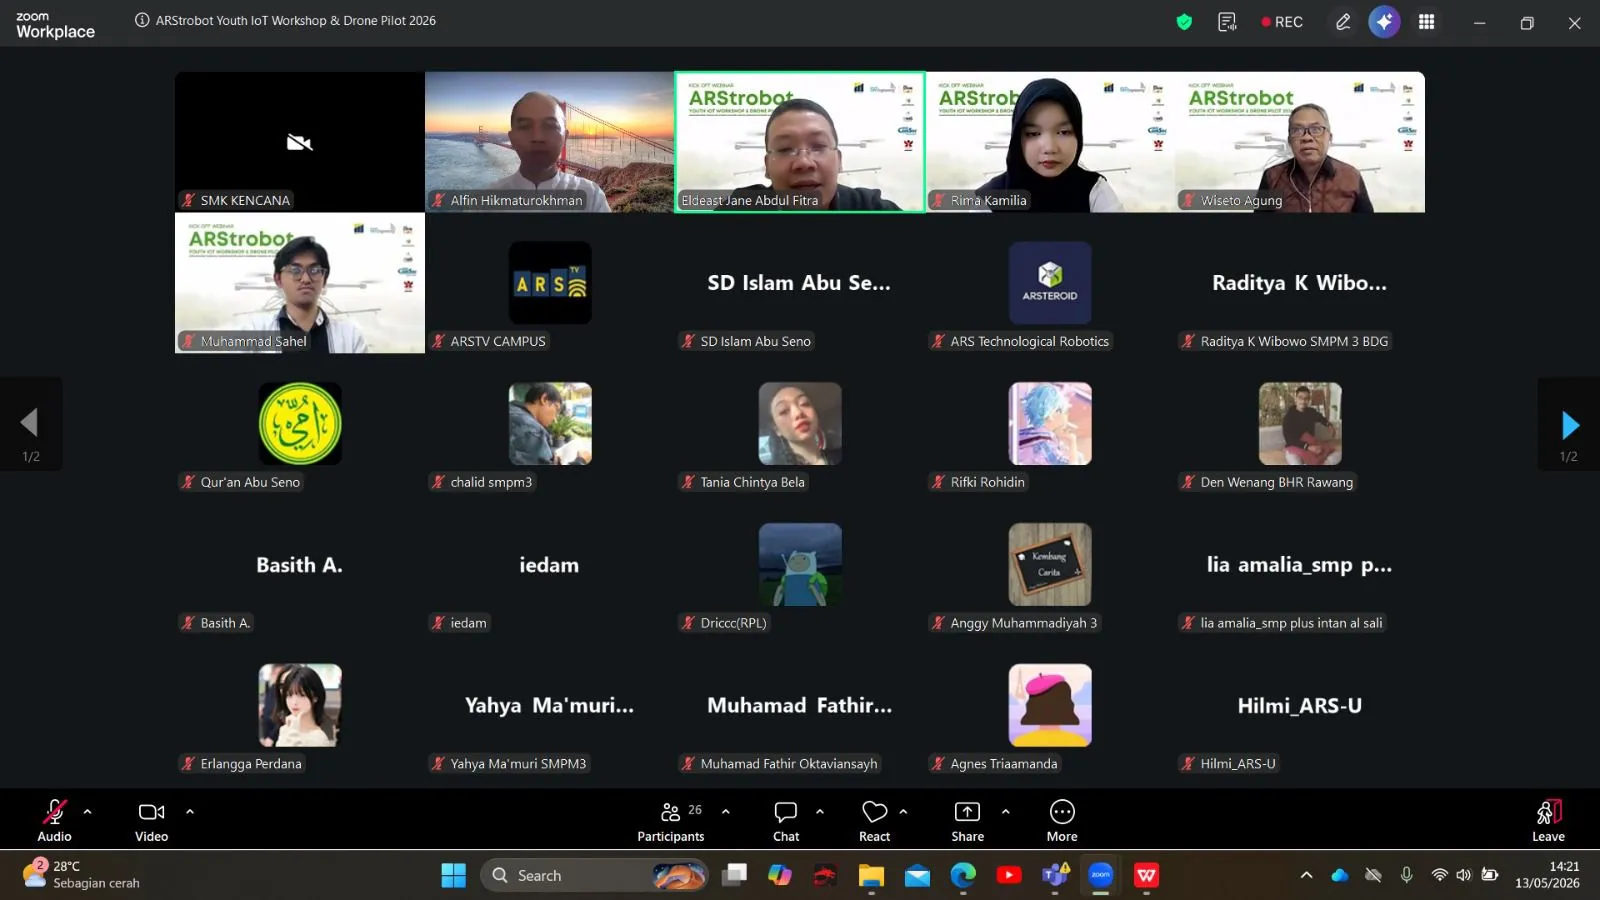The width and height of the screenshot is (1600, 900).
Task: Click Rifki Rohidin's anime avatar
Action: [1050, 424]
